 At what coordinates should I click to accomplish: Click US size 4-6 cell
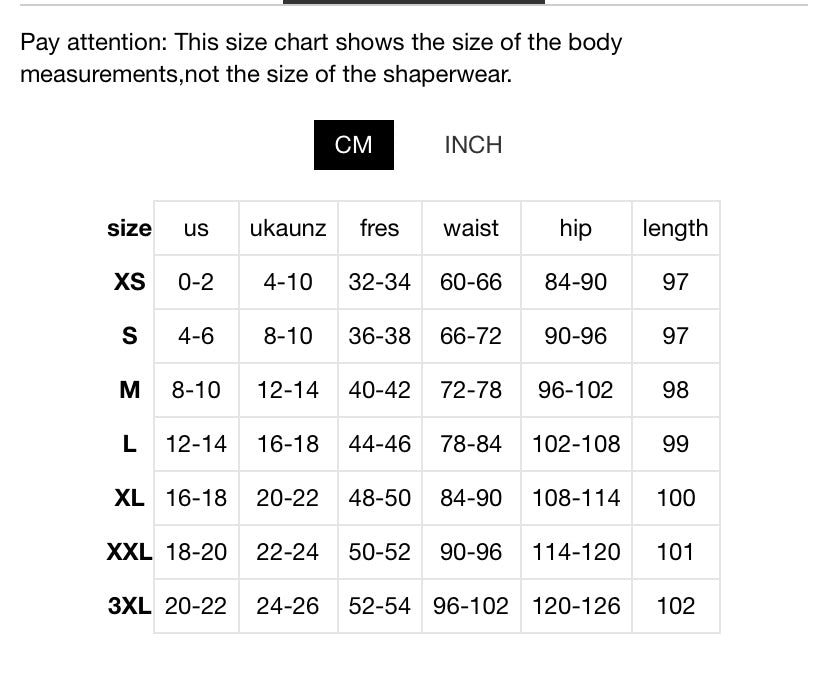pos(196,336)
